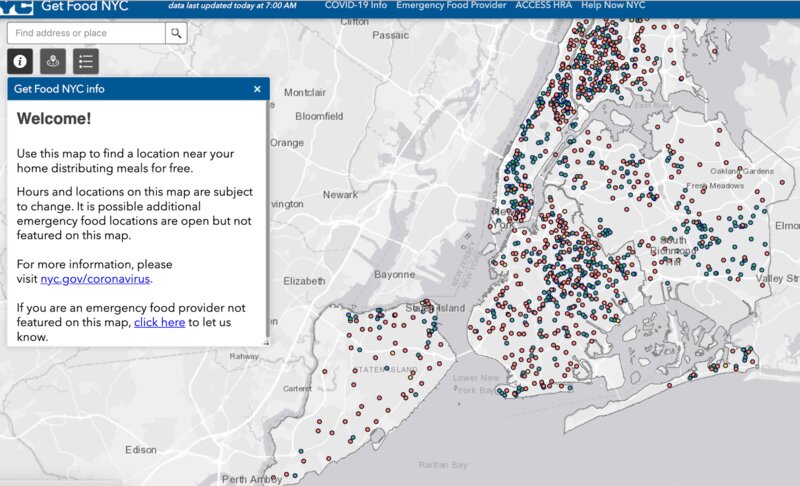Viewport: 800px width, 486px height.
Task: Open the info panel button
Action: tap(20, 61)
